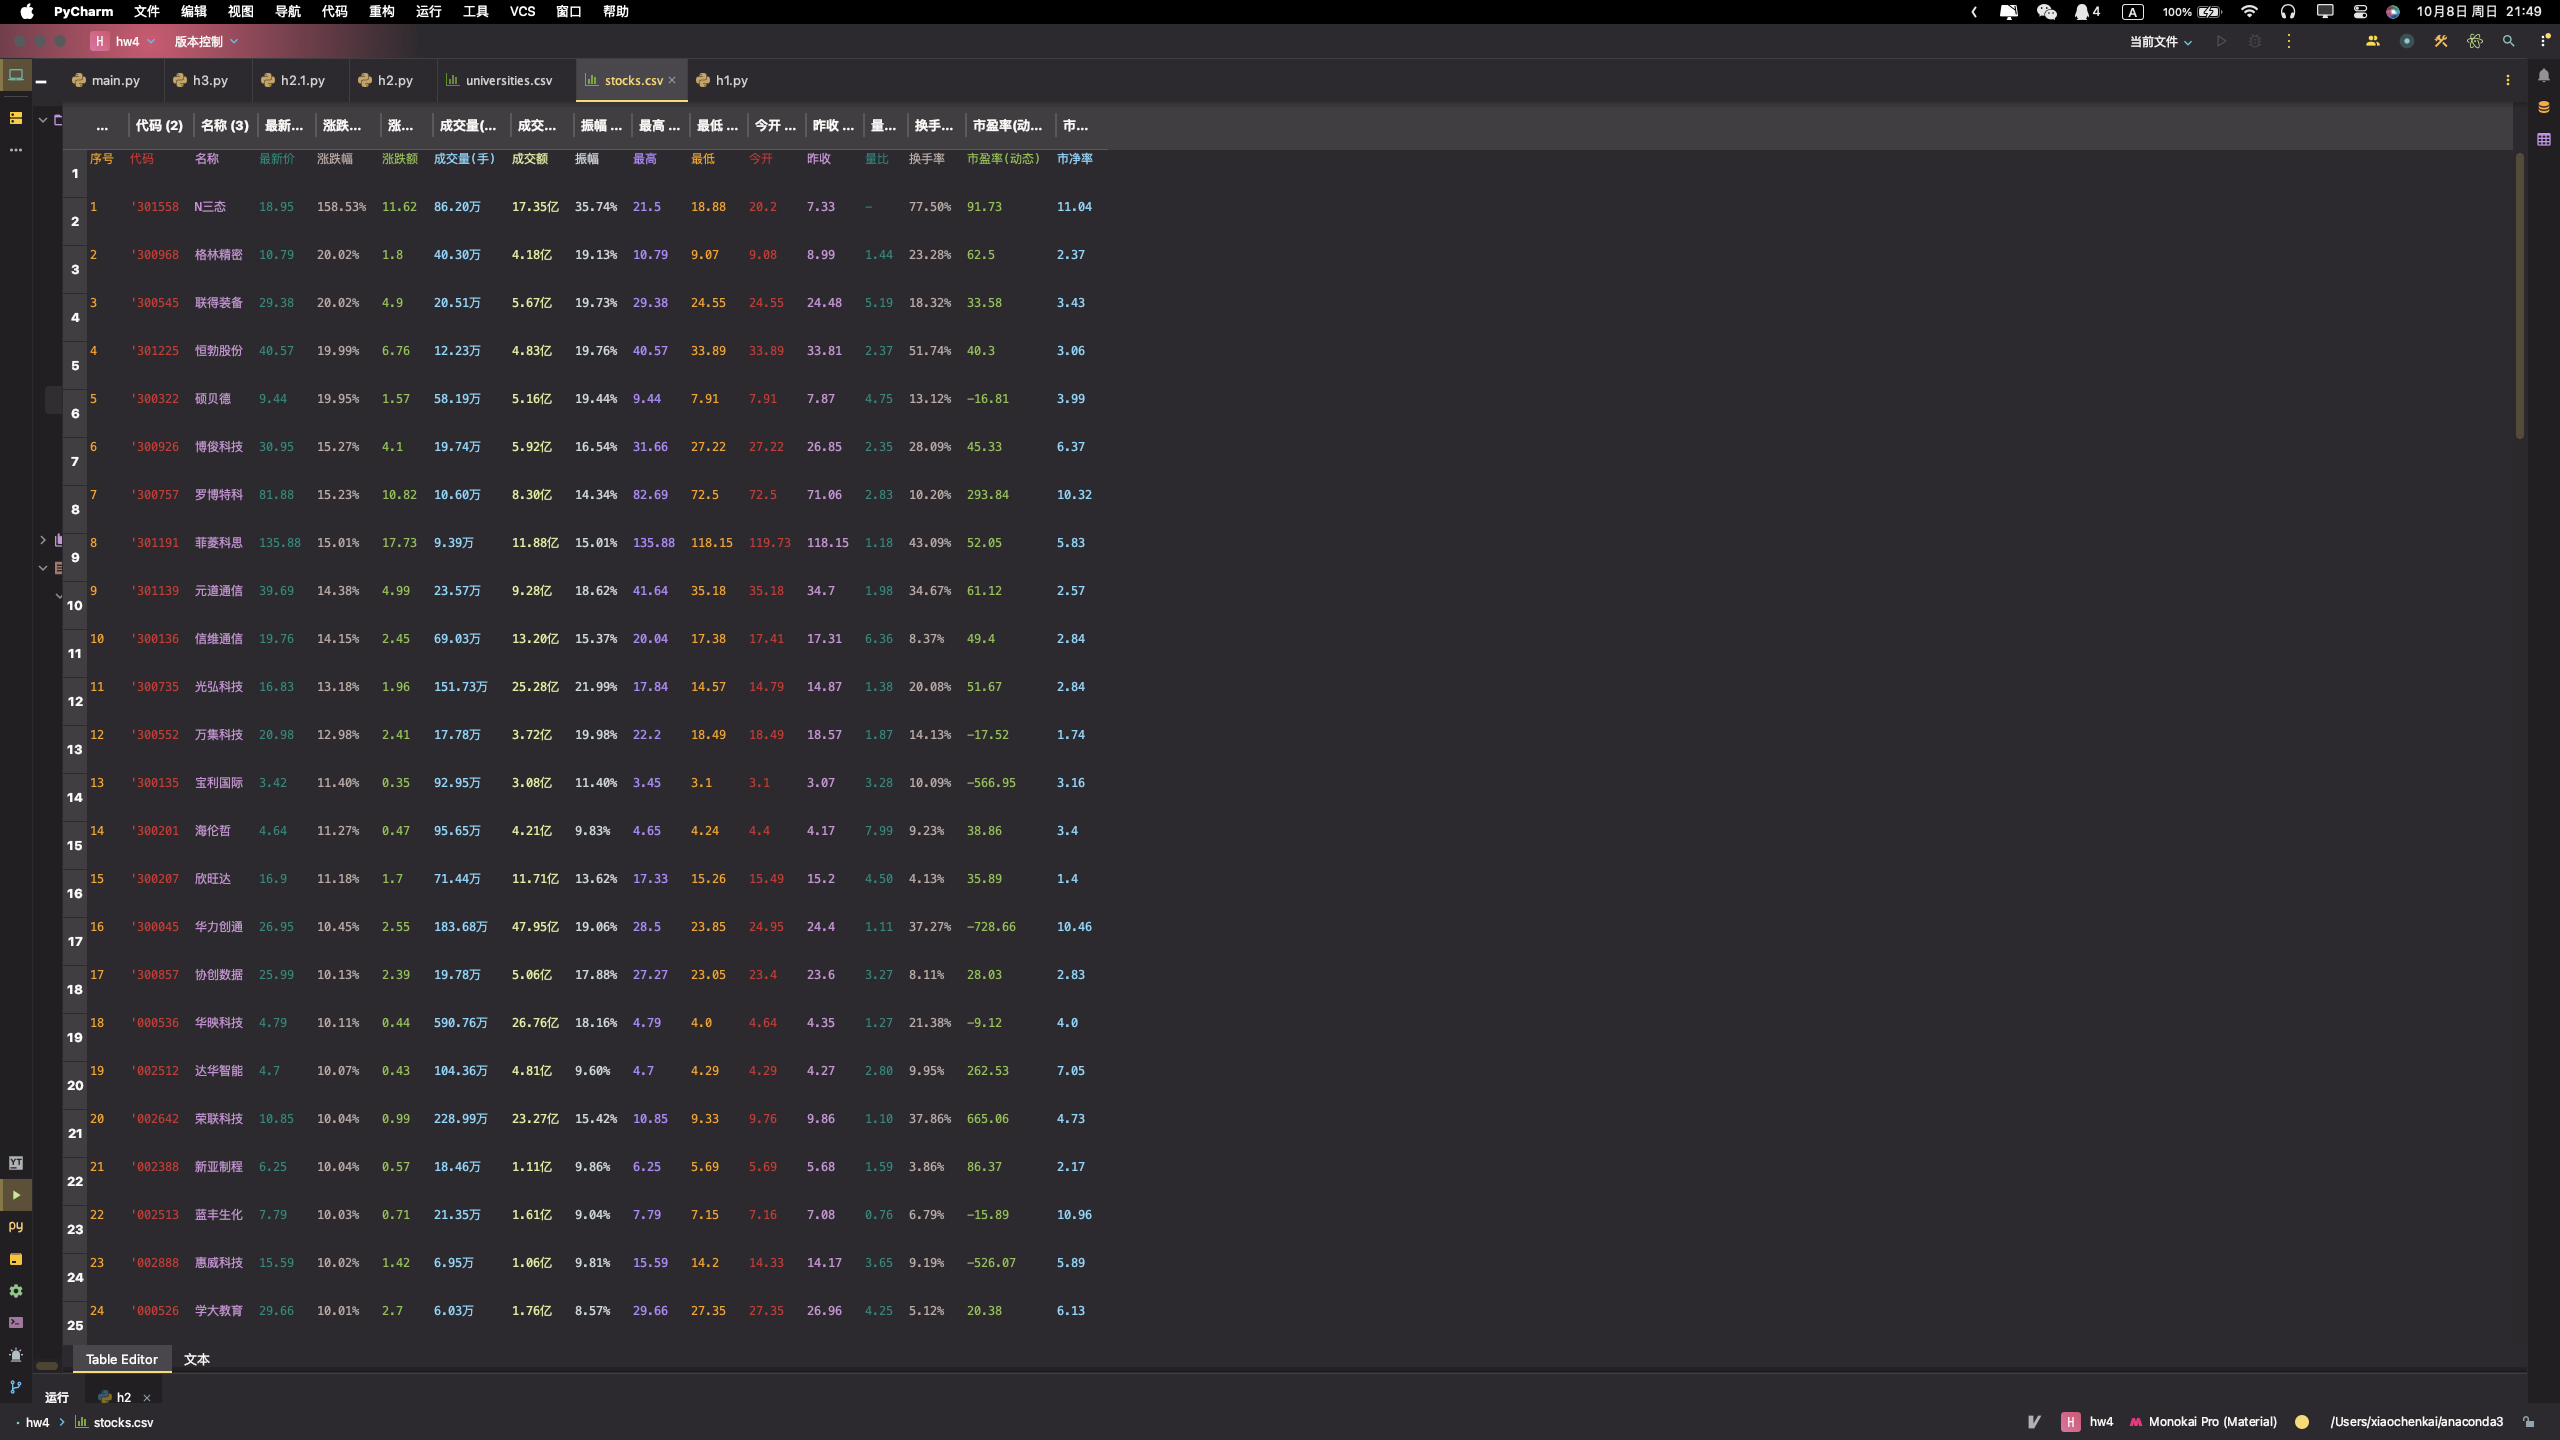Switch to the 文本 view tab
The image size is (2560, 1440).
(197, 1359)
